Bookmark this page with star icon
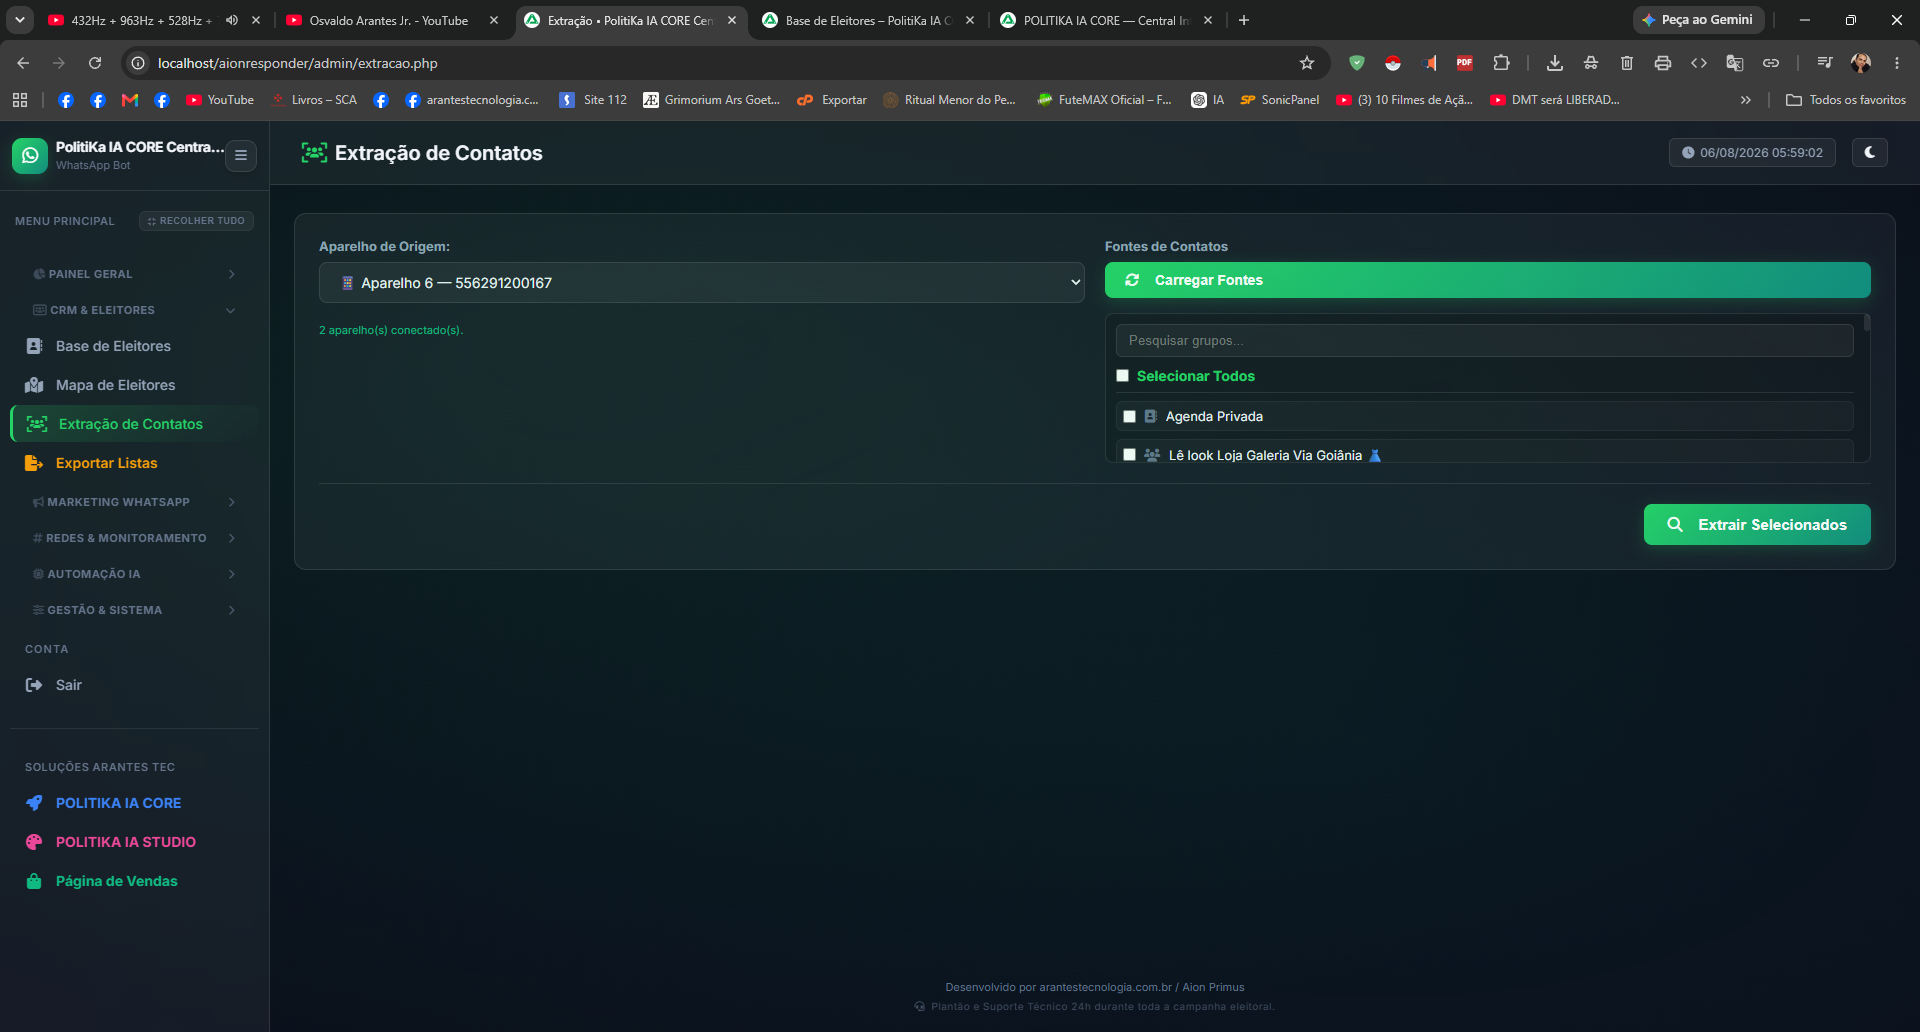Screen dimensions: 1920x1032 [x=1306, y=63]
